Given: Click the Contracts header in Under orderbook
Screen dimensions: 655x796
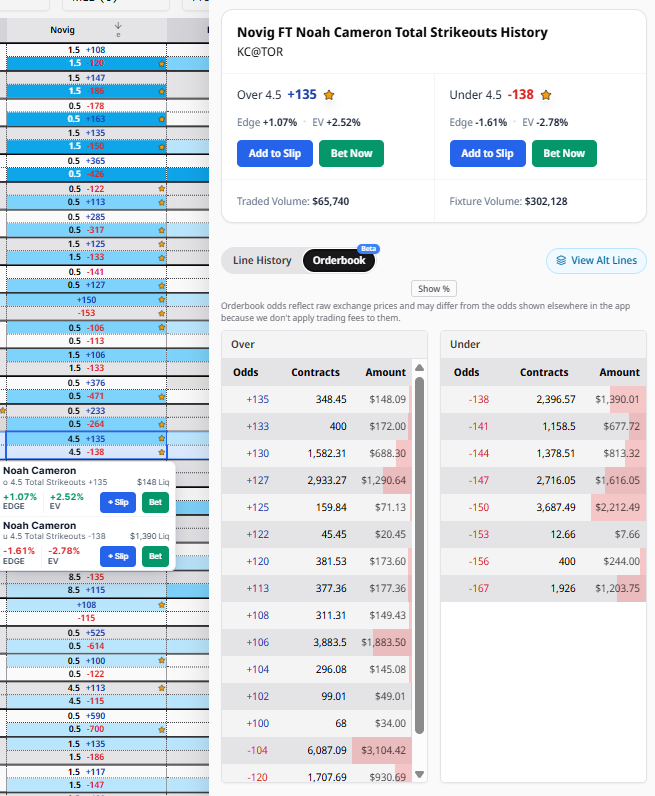Looking at the screenshot, I should (x=544, y=372).
